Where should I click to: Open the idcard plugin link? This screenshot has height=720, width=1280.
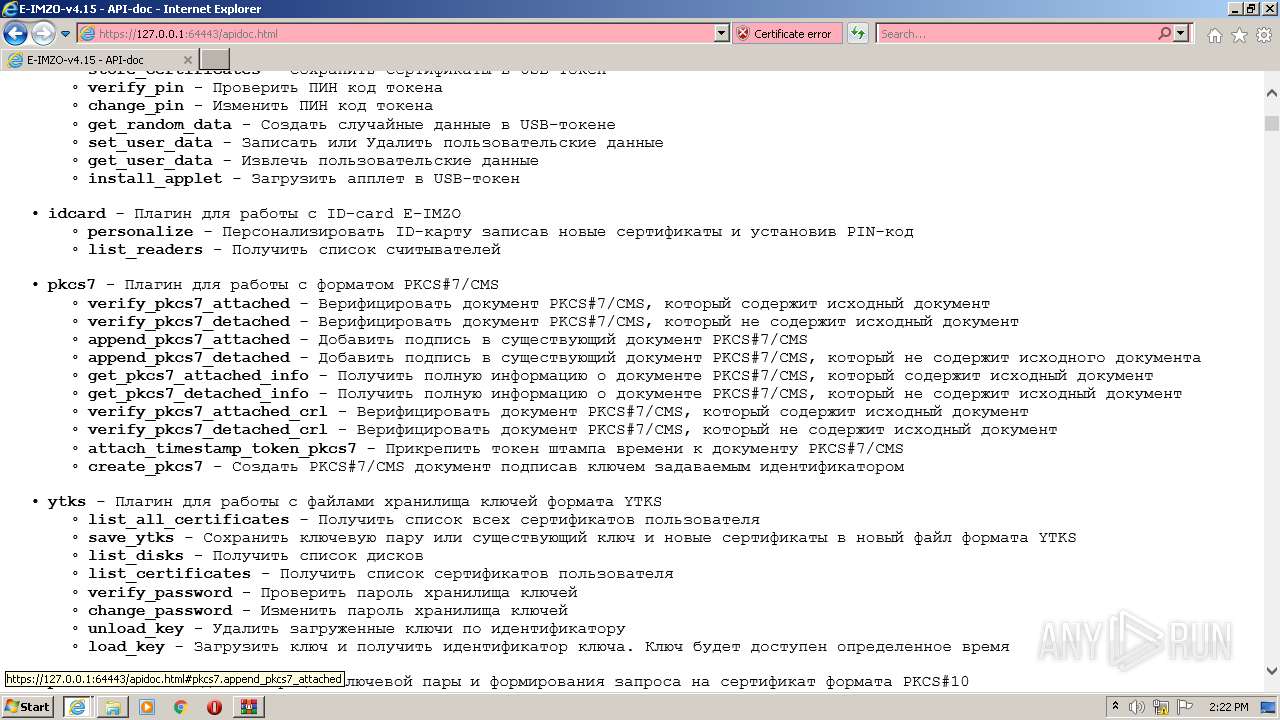click(76, 214)
